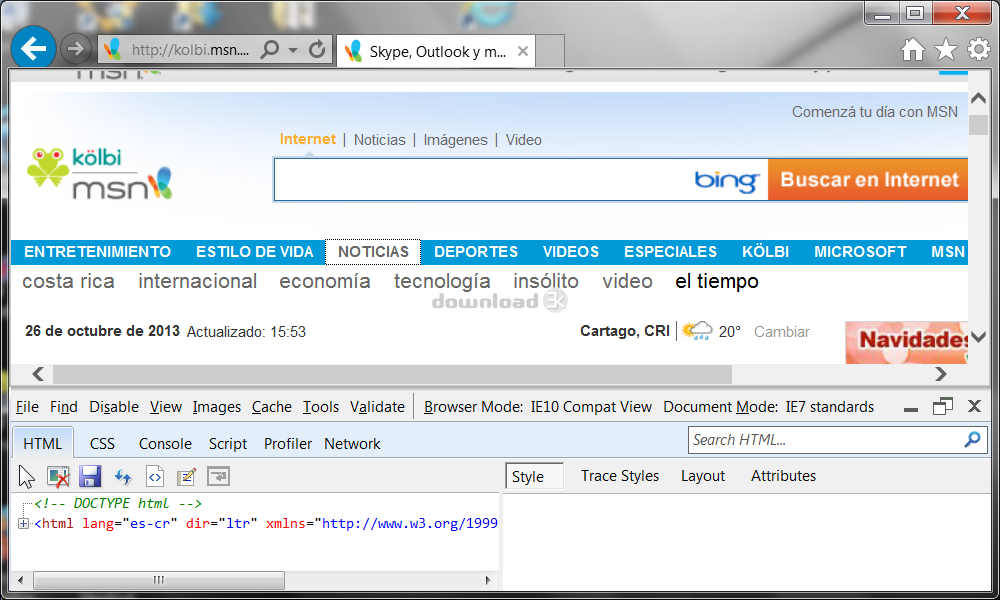
Task: Click the weather icon beside 20°
Action: point(696,331)
